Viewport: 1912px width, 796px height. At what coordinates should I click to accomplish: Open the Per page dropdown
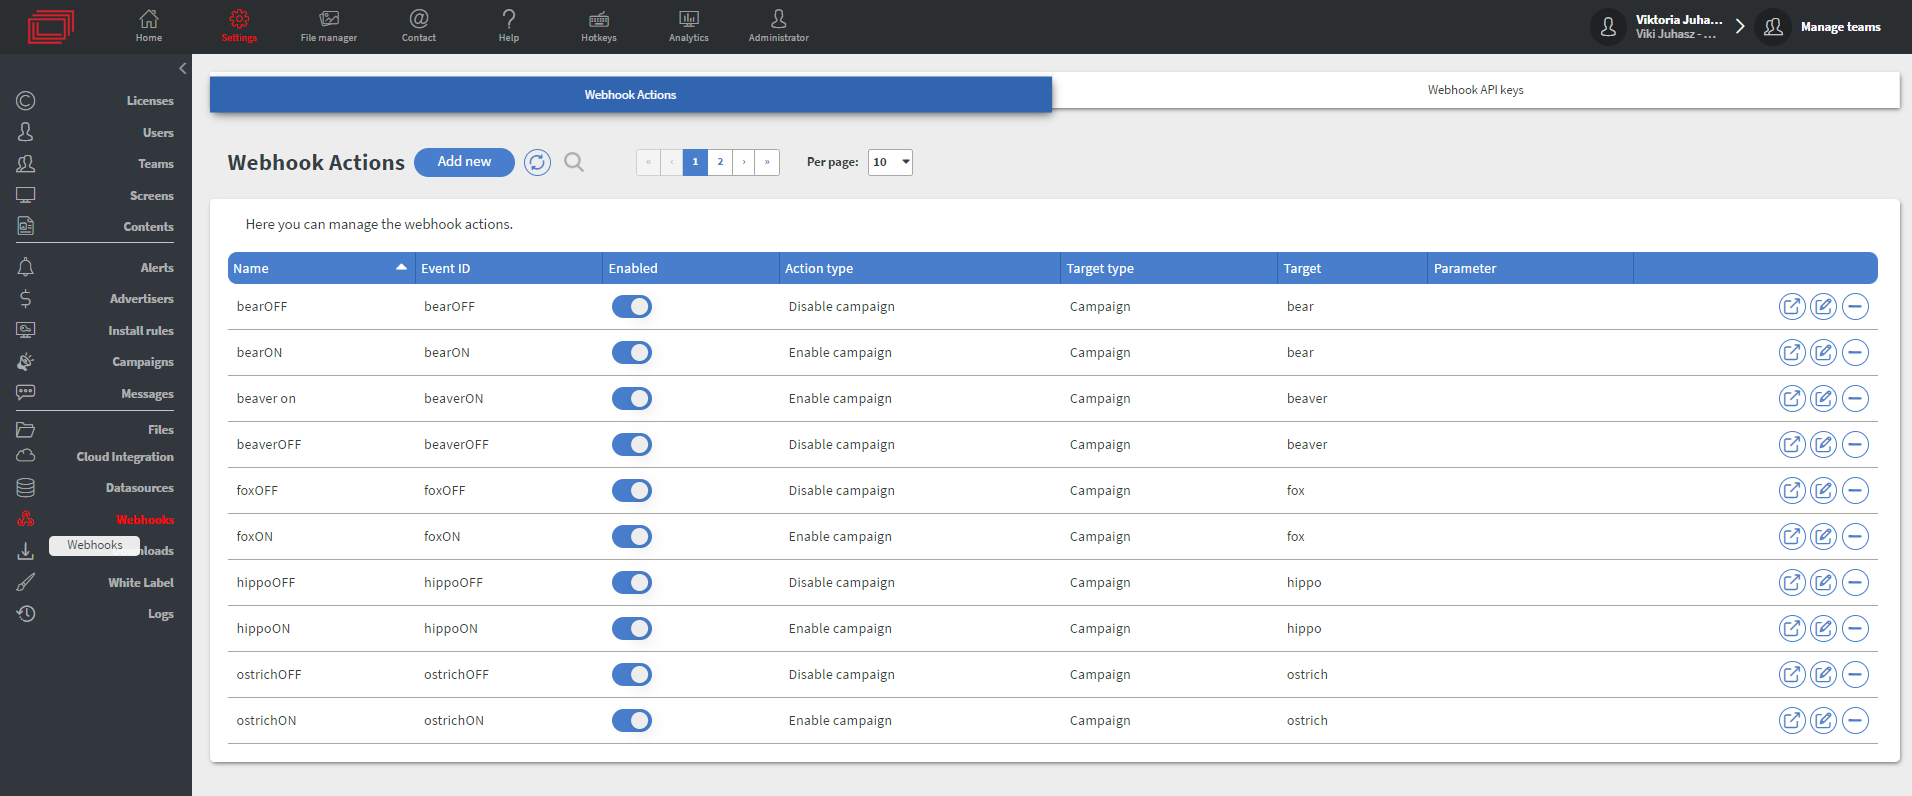click(x=890, y=162)
